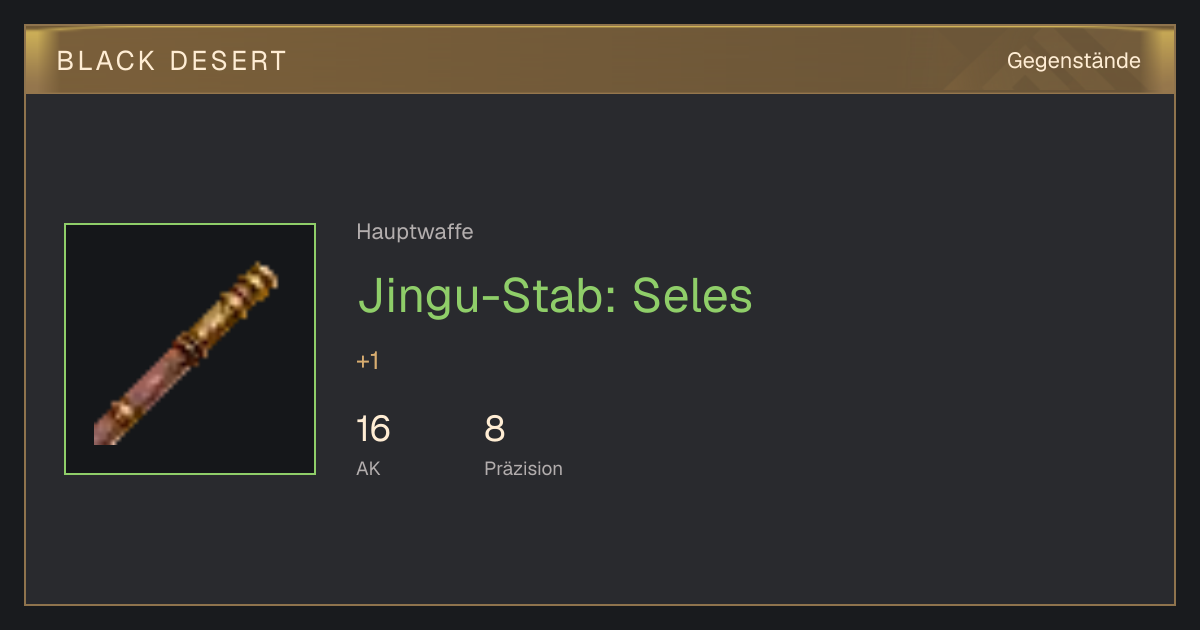Click the AK stat label
Image resolution: width=1200 pixels, height=630 pixels.
(368, 468)
